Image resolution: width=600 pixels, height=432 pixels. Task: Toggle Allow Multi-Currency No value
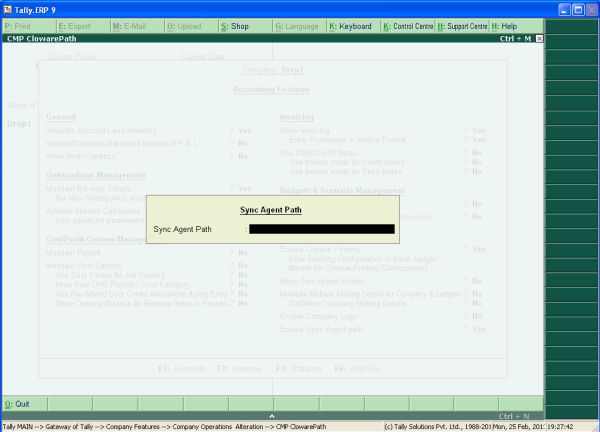pyautogui.click(x=243, y=156)
